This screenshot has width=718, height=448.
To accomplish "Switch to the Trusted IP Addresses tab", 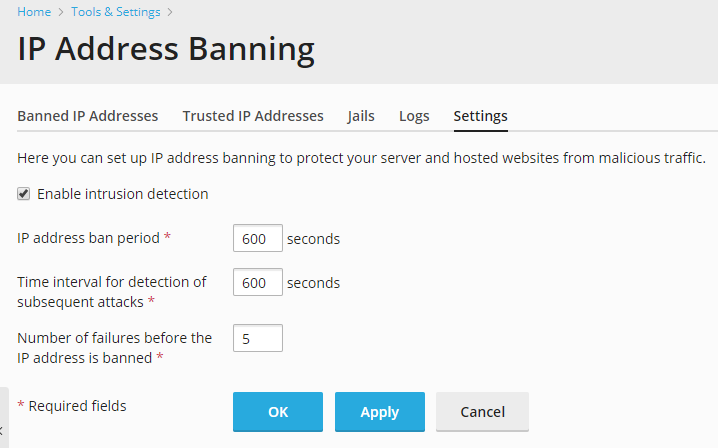I will coord(253,116).
